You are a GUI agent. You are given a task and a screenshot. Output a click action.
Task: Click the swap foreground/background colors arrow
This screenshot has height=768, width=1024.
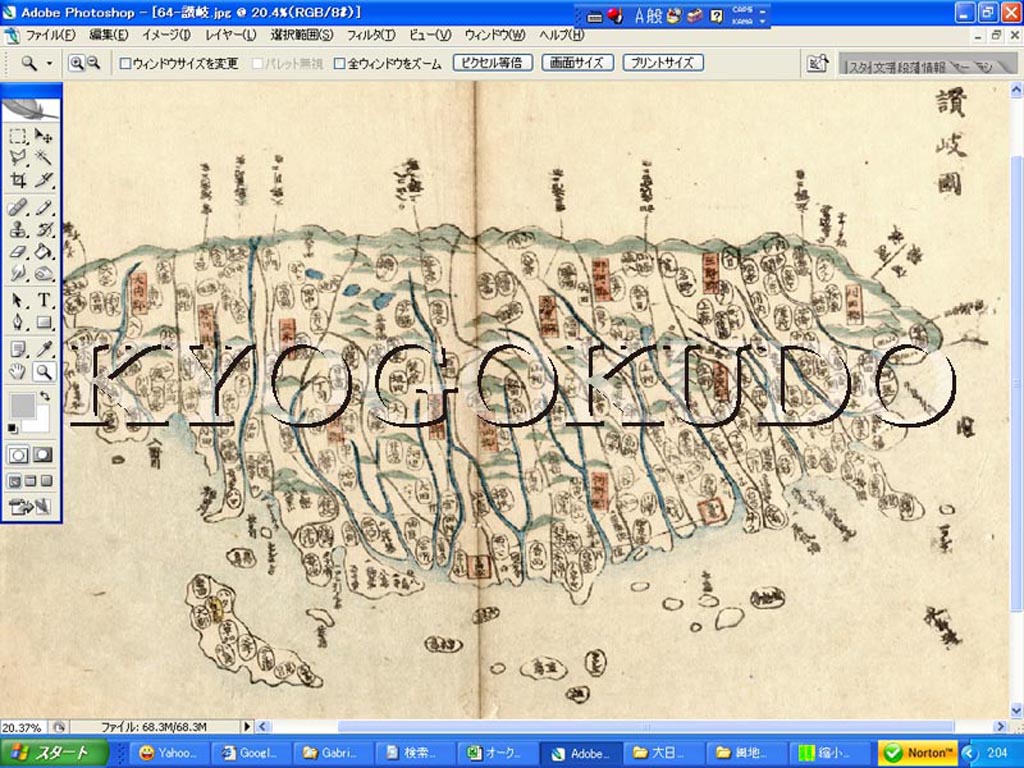click(44, 396)
